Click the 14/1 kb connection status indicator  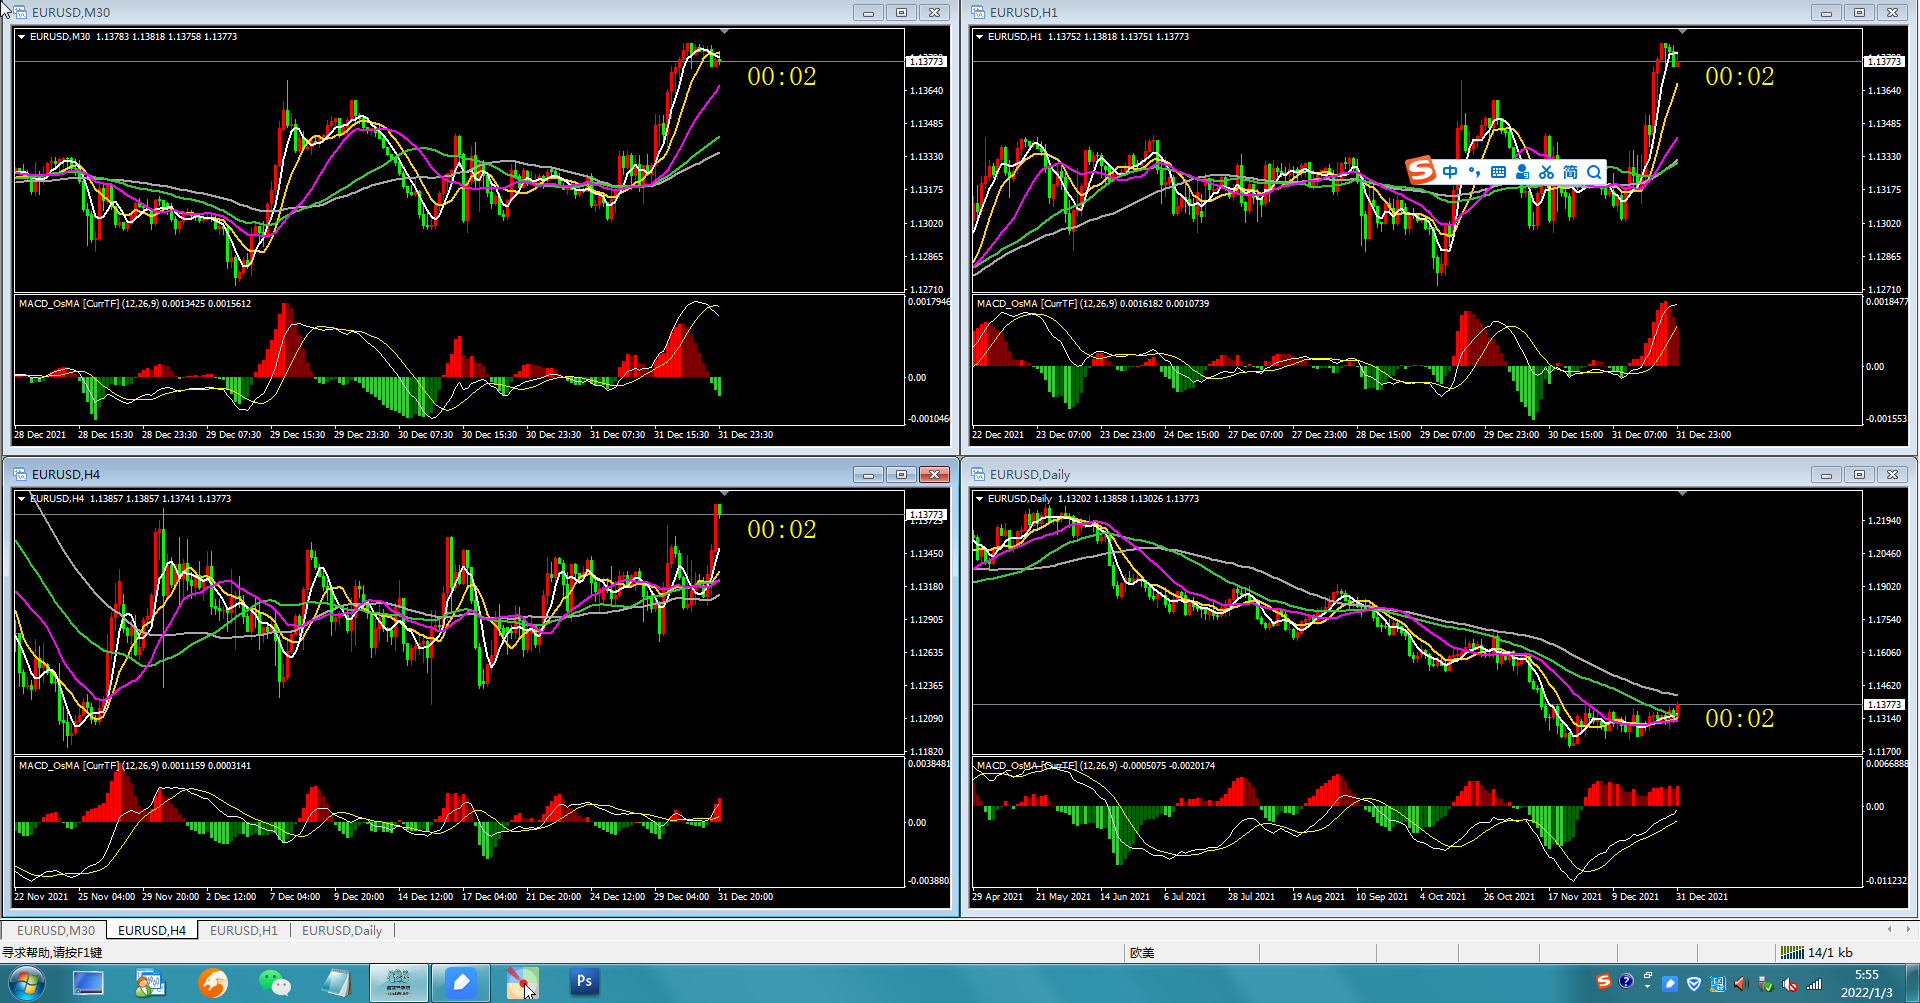pyautogui.click(x=1817, y=952)
